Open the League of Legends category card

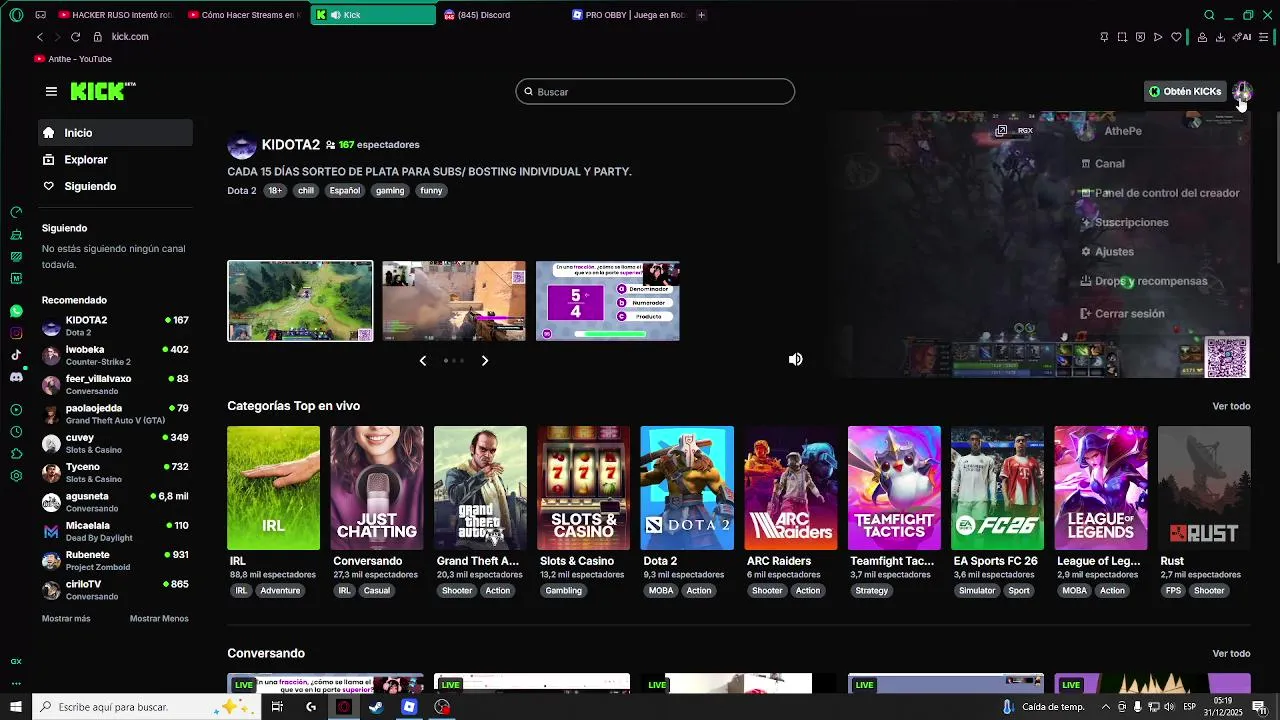pyautogui.click(x=1101, y=488)
